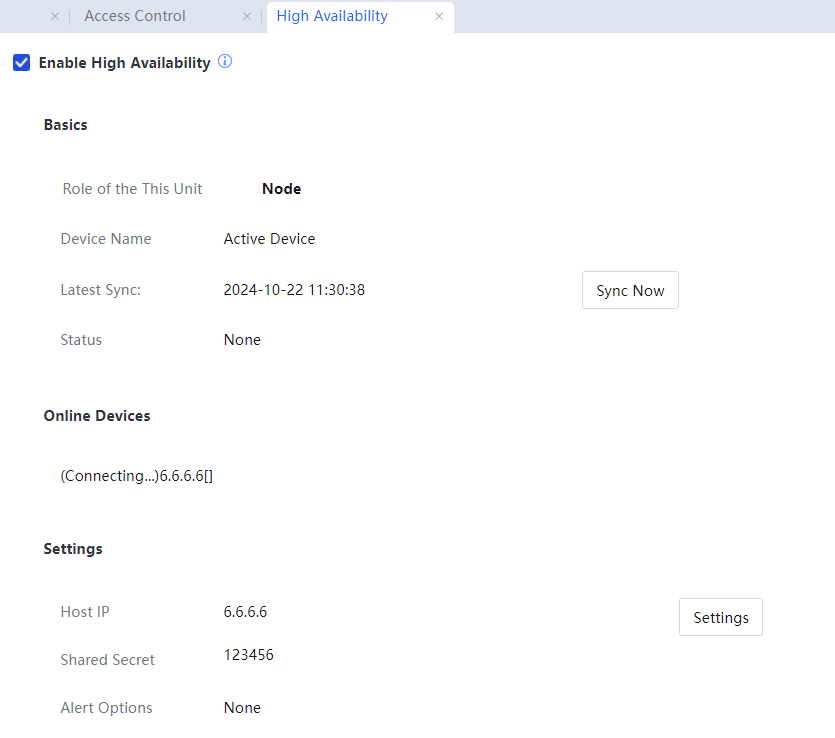Viewport: 835px width, 738px height.
Task: Click the Alert Options None value
Action: [x=242, y=708]
